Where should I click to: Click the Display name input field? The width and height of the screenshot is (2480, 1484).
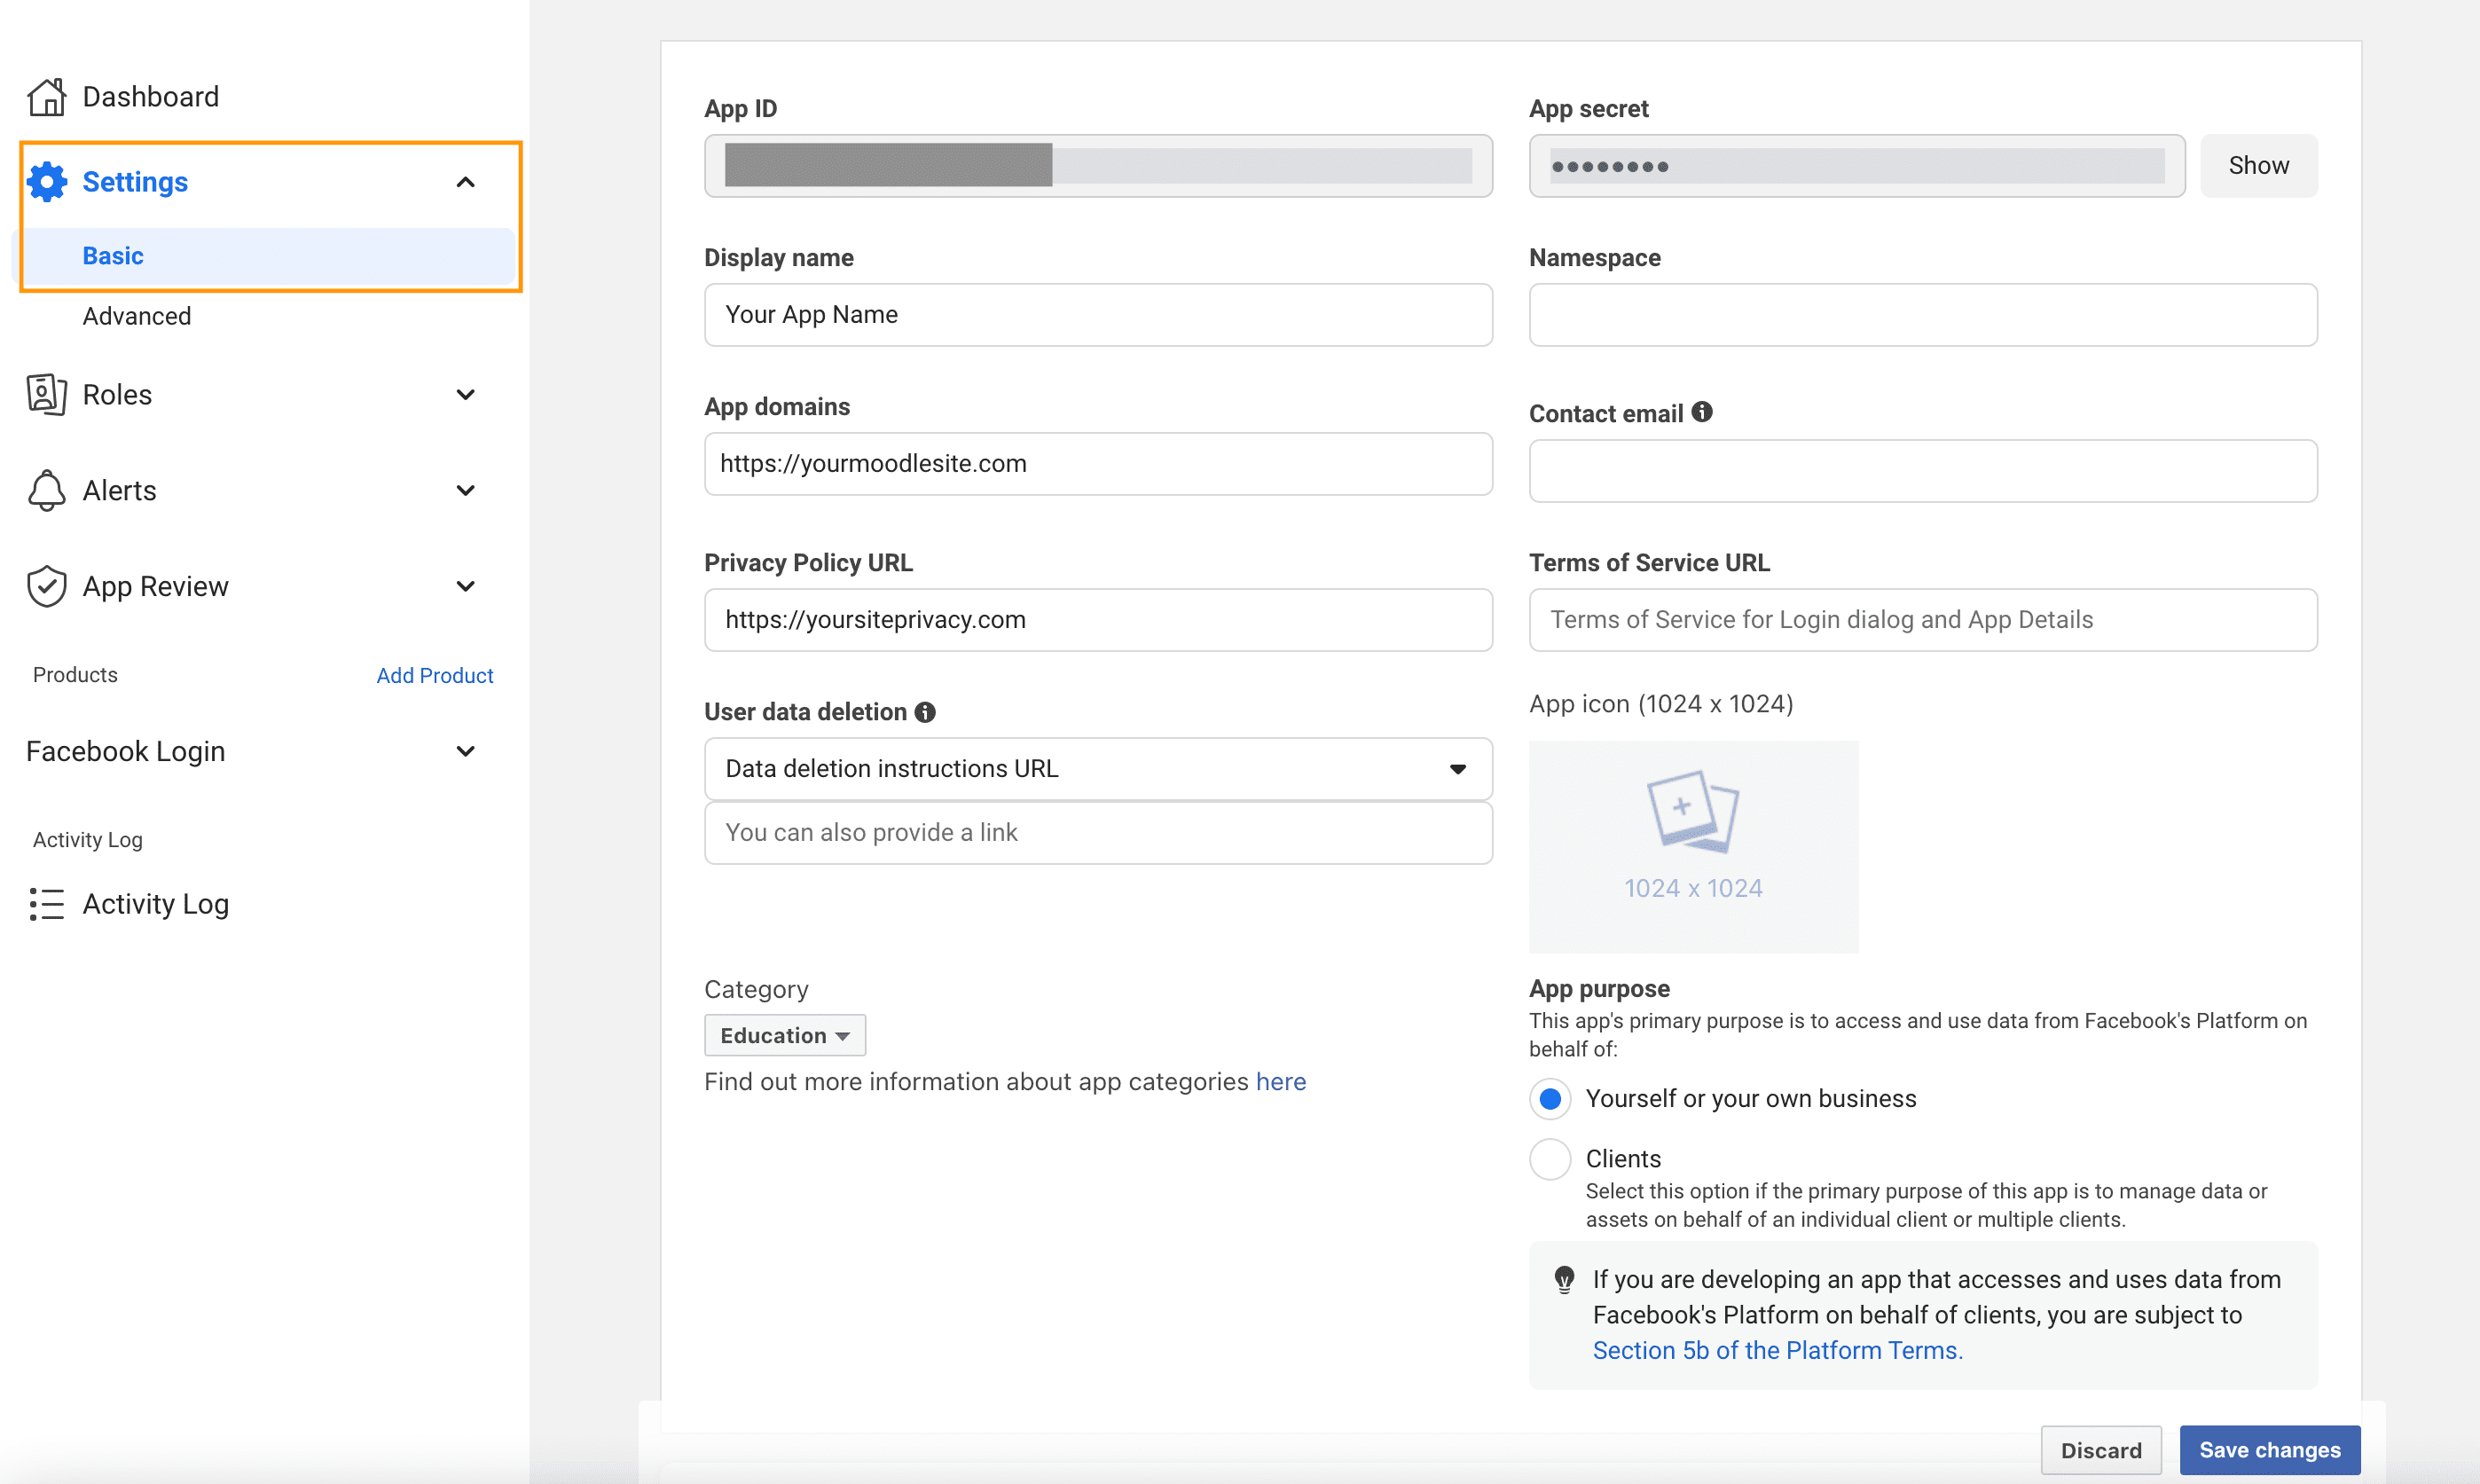[x=1097, y=313]
